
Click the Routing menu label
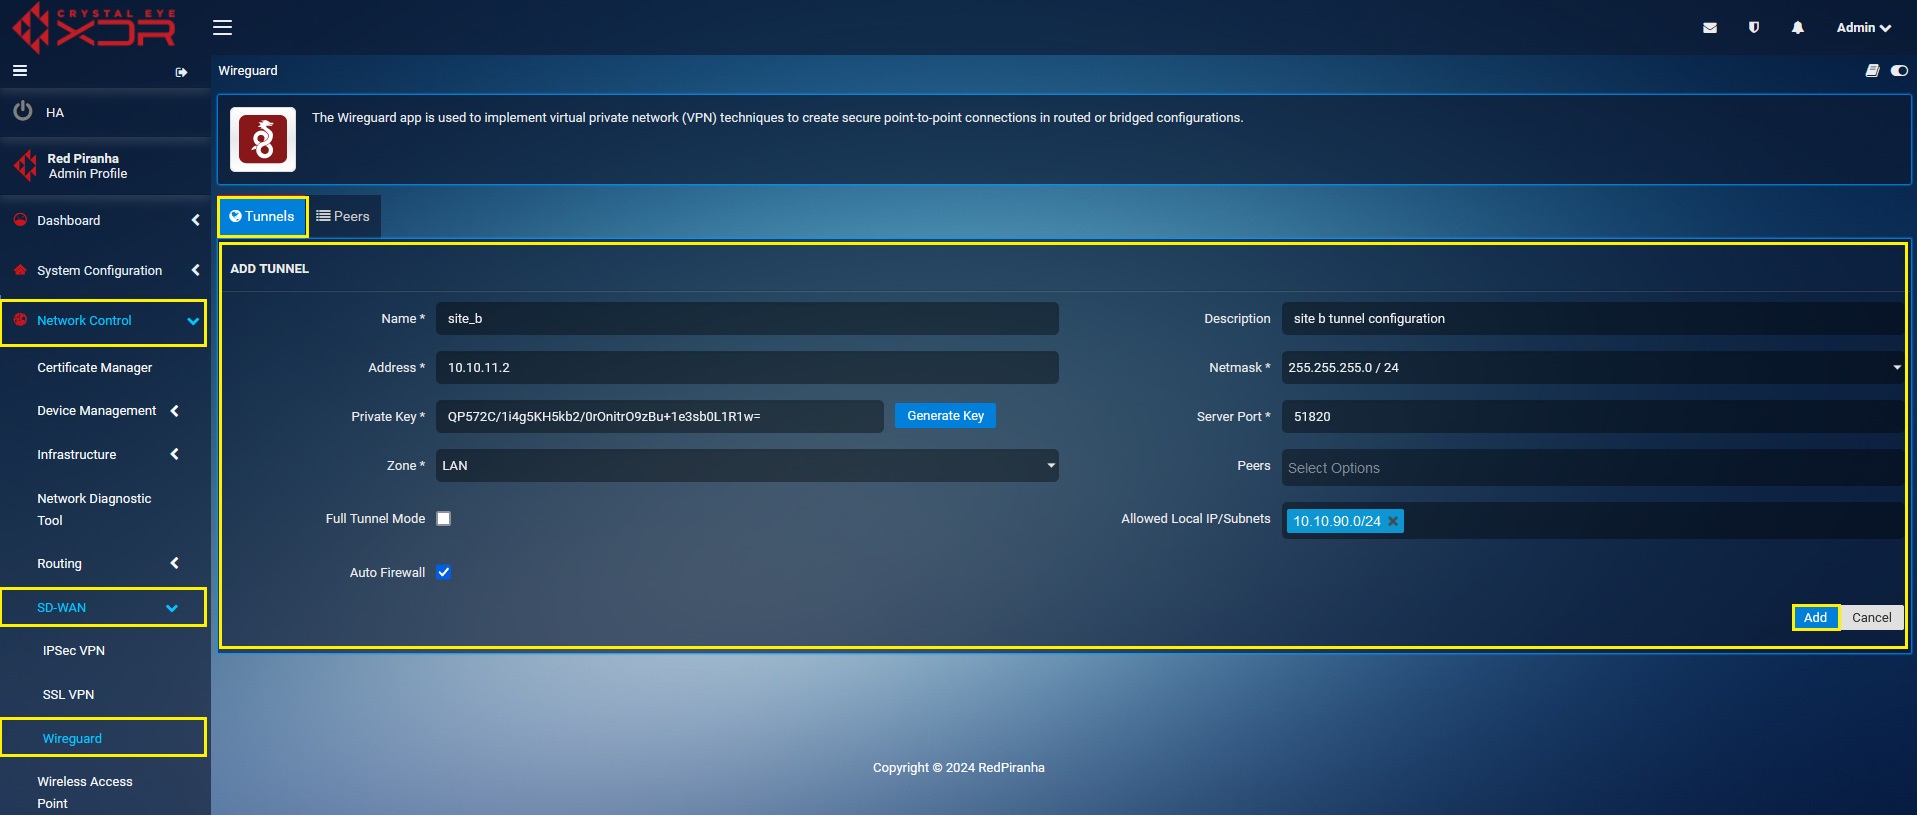pos(60,564)
